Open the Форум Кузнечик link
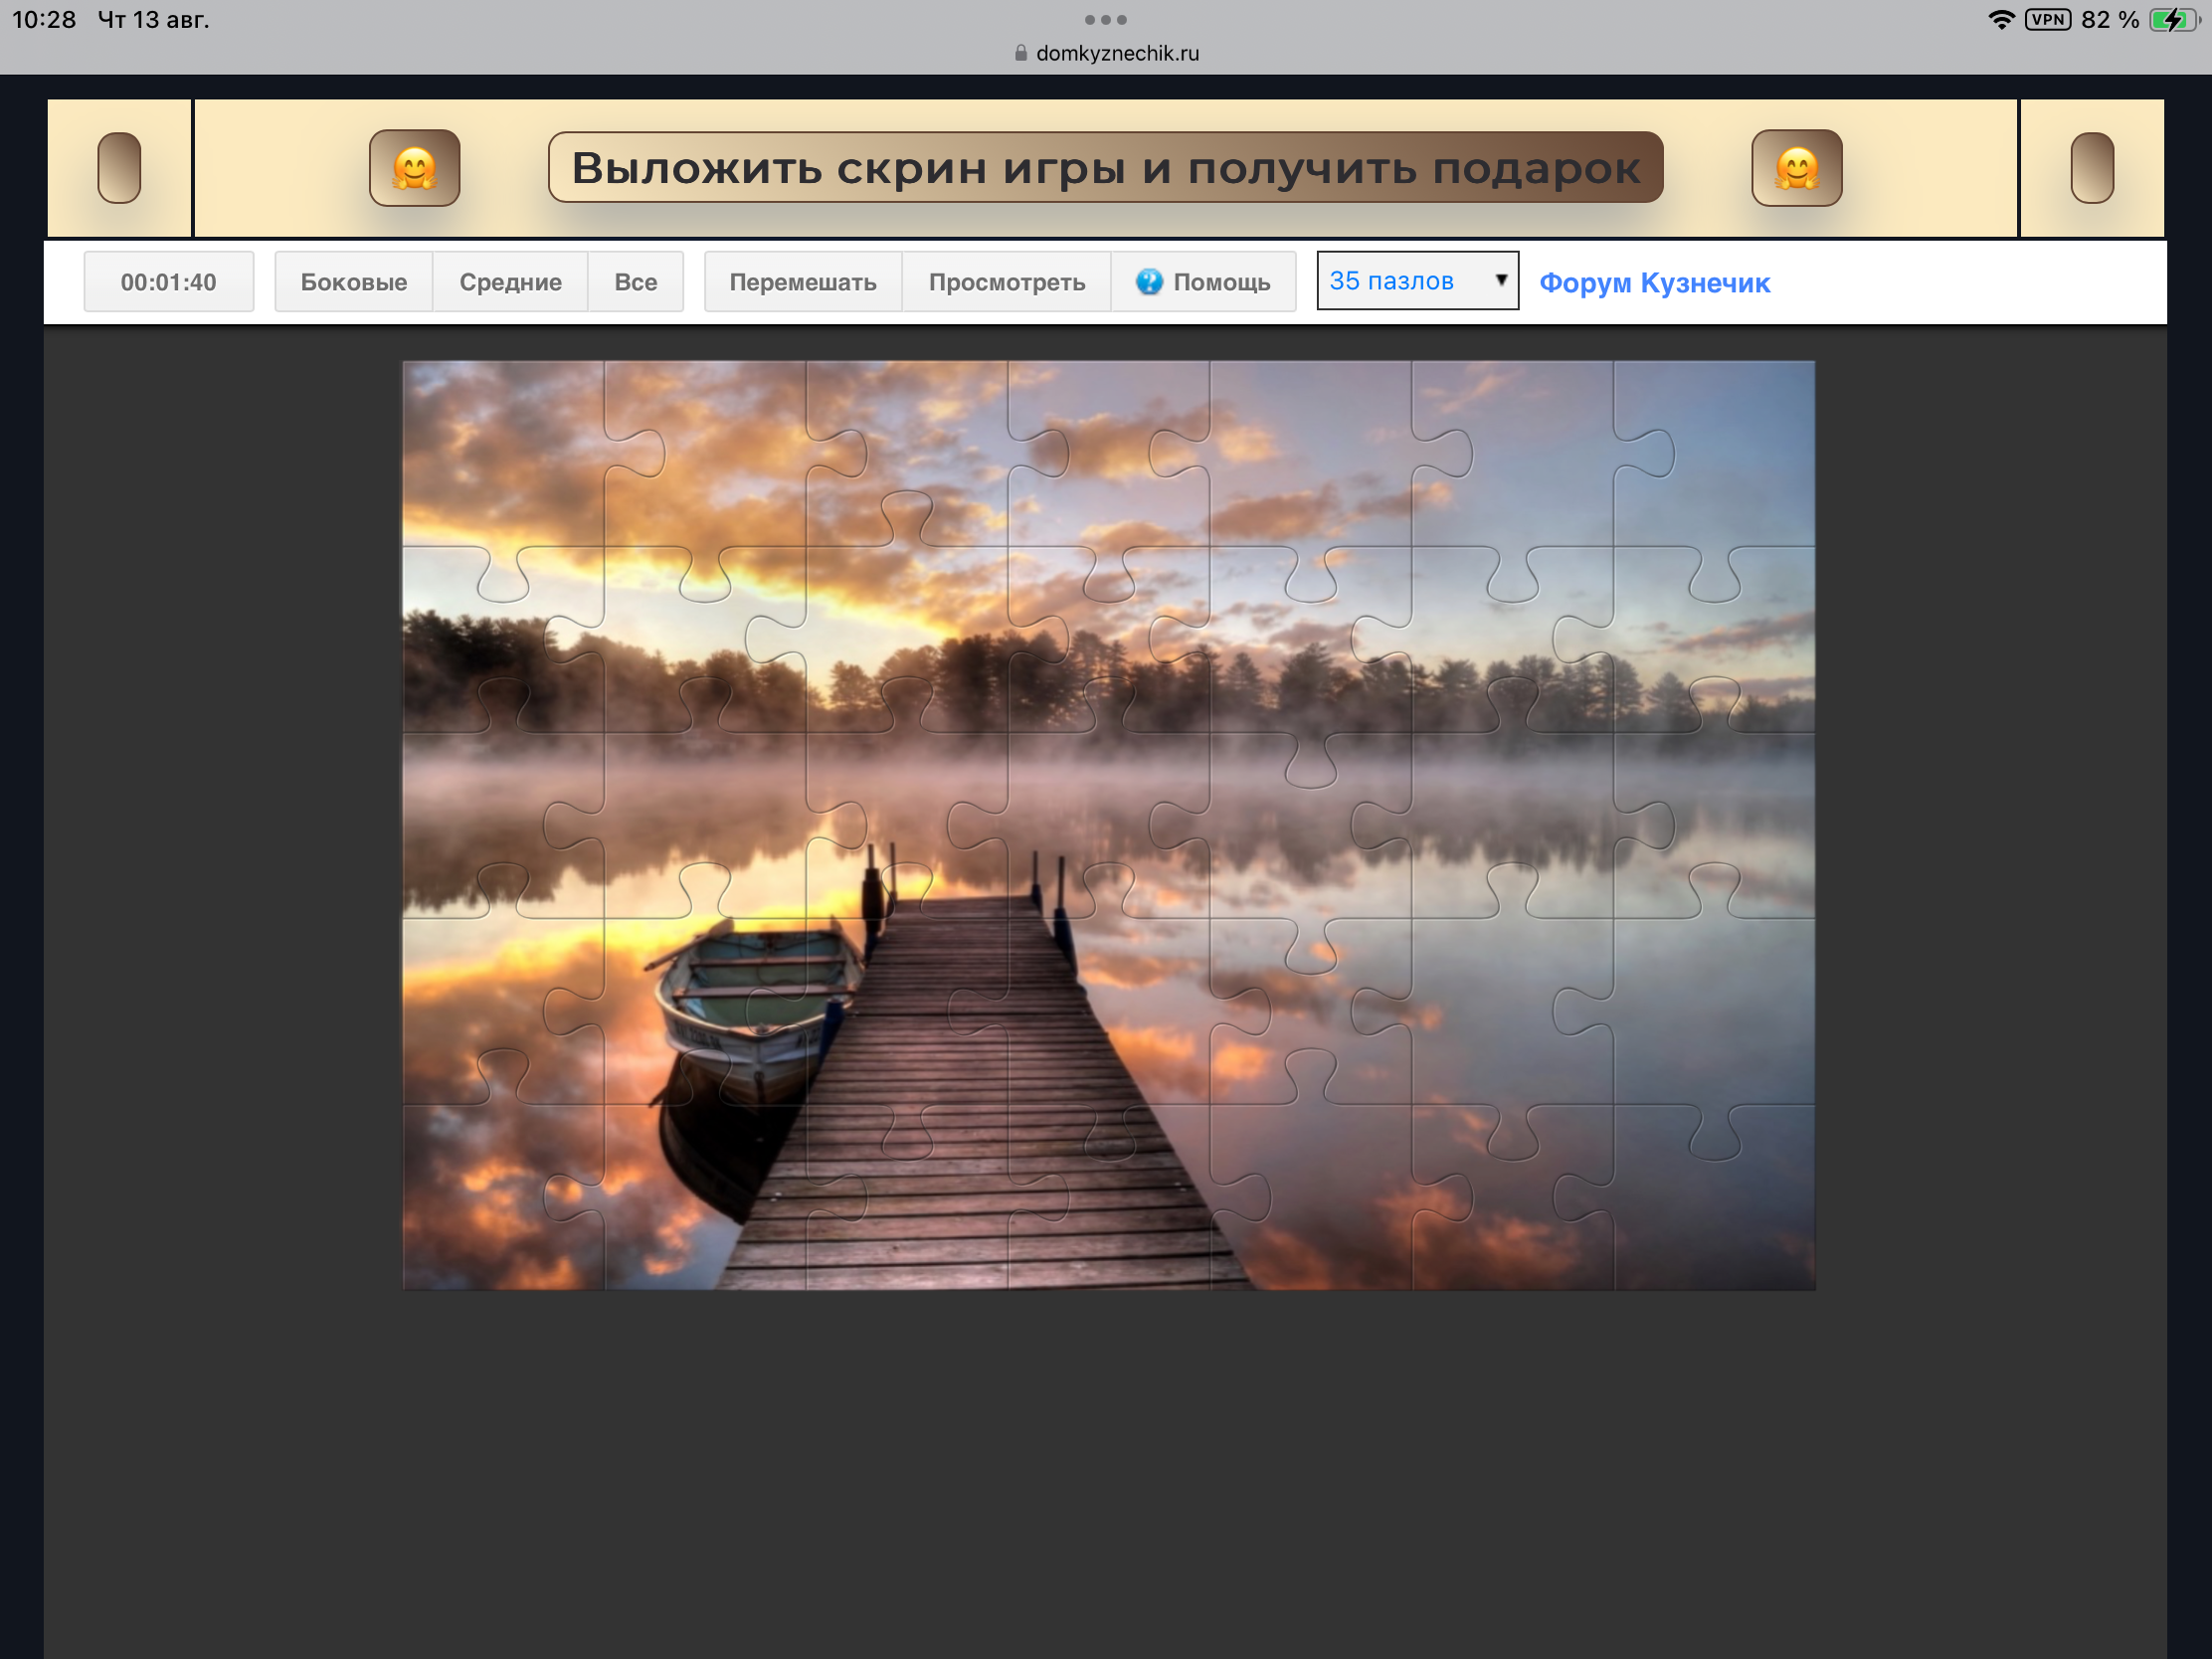The width and height of the screenshot is (2212, 1659). click(1654, 283)
